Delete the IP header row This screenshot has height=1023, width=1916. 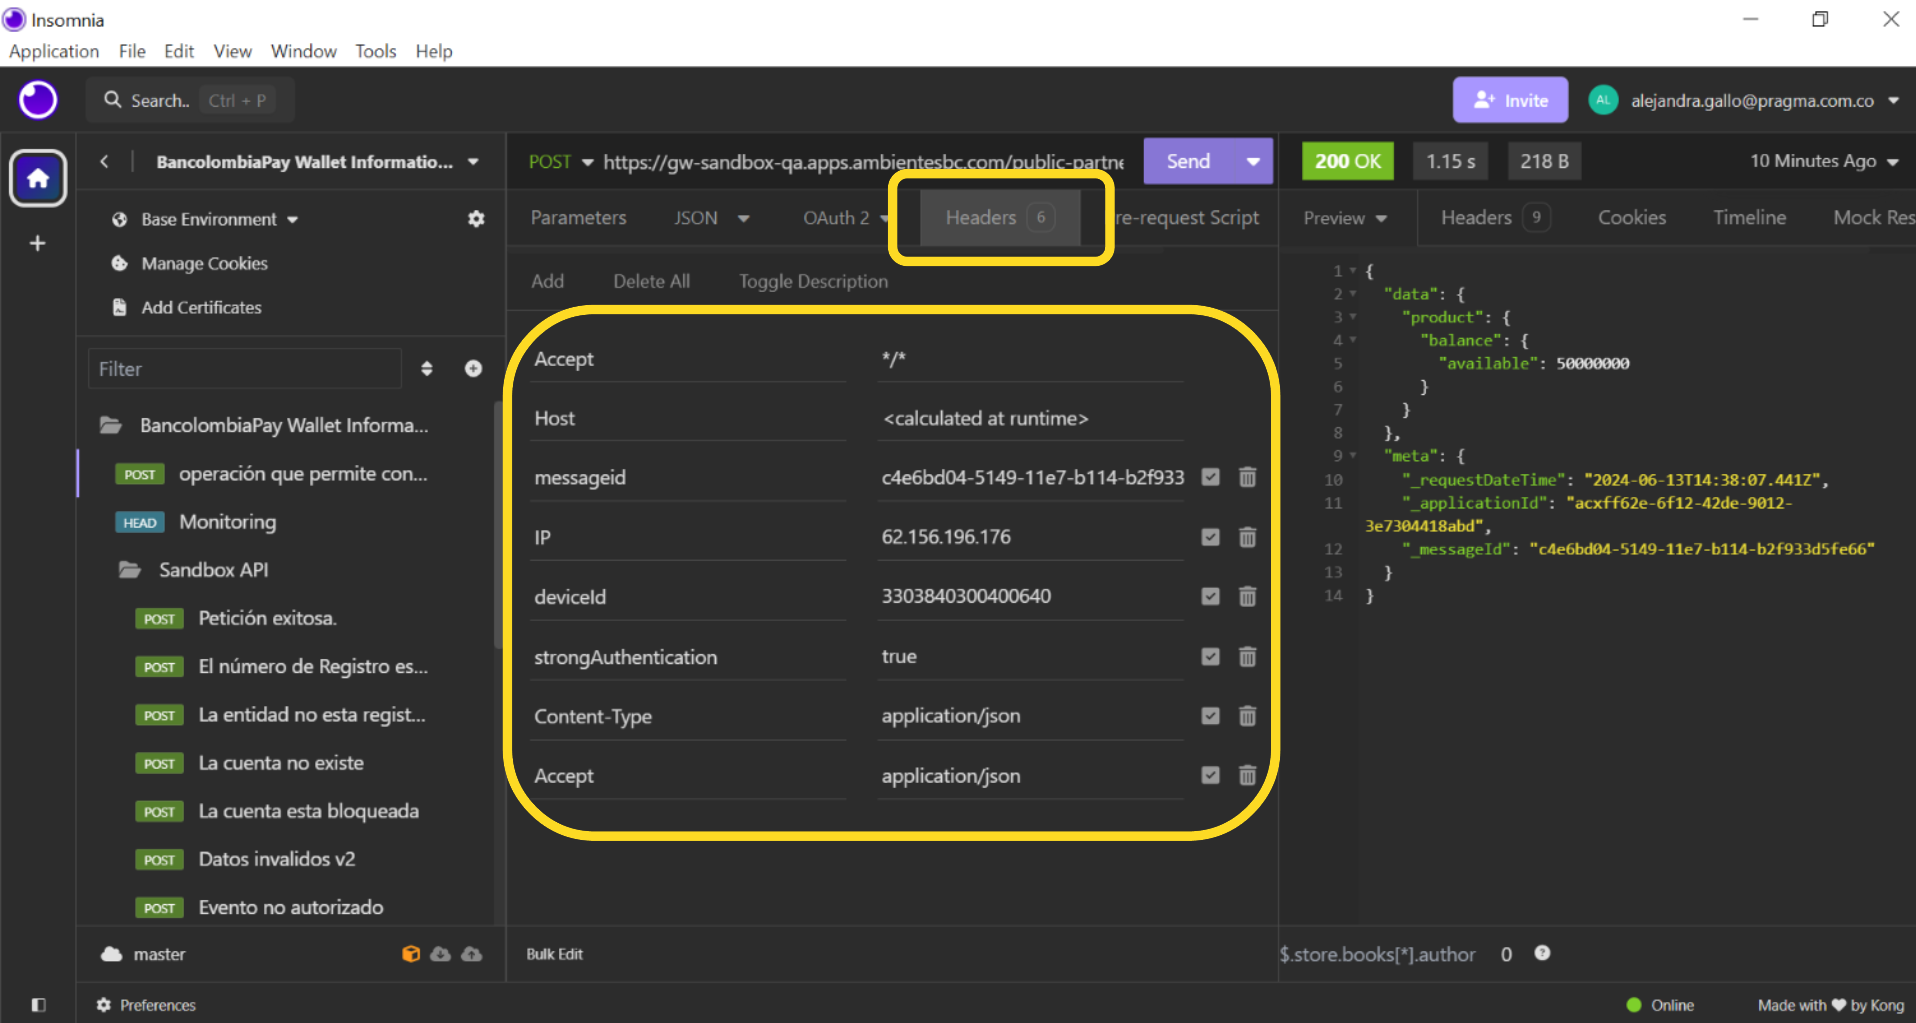(1247, 537)
